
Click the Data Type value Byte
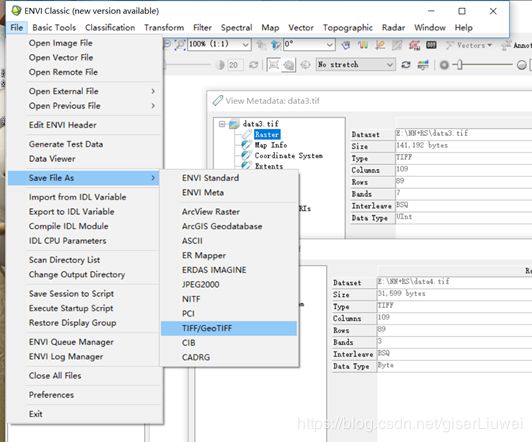point(386,365)
